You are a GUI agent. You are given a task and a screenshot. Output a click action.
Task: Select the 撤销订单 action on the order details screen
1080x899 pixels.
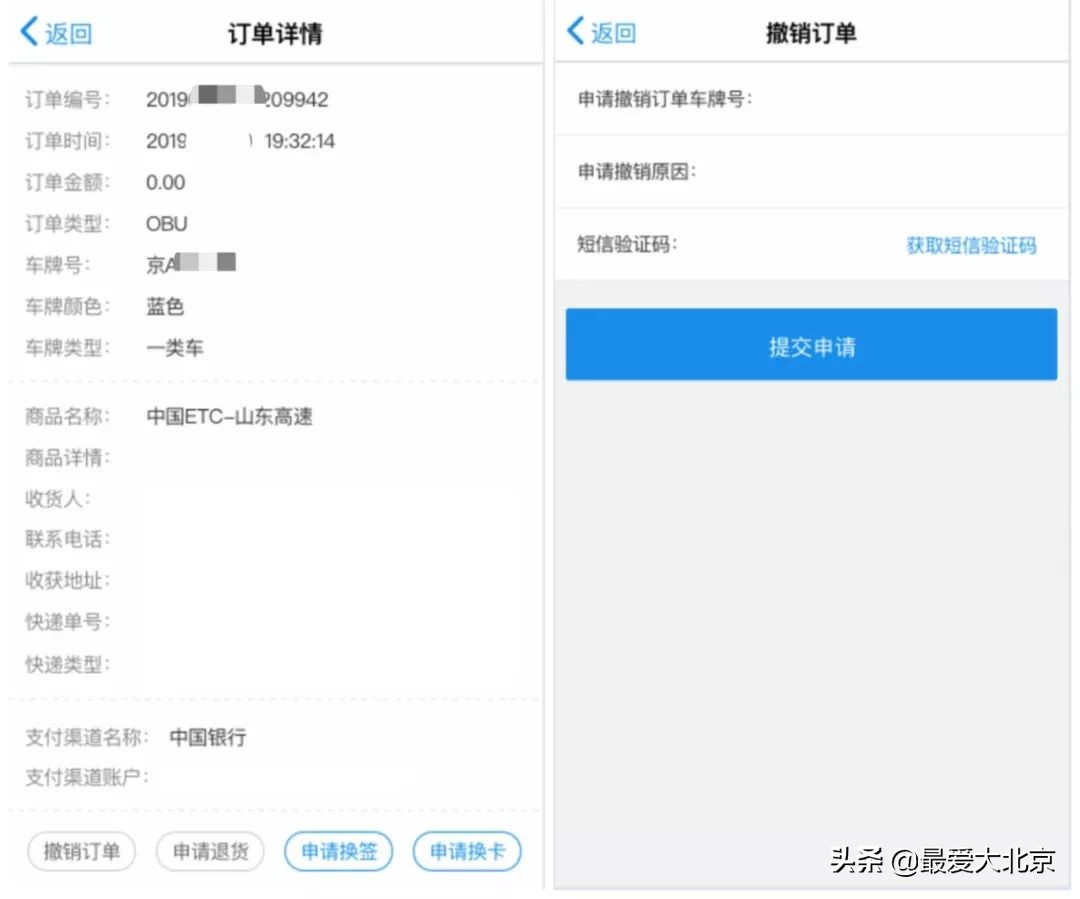pyautogui.click(x=80, y=851)
